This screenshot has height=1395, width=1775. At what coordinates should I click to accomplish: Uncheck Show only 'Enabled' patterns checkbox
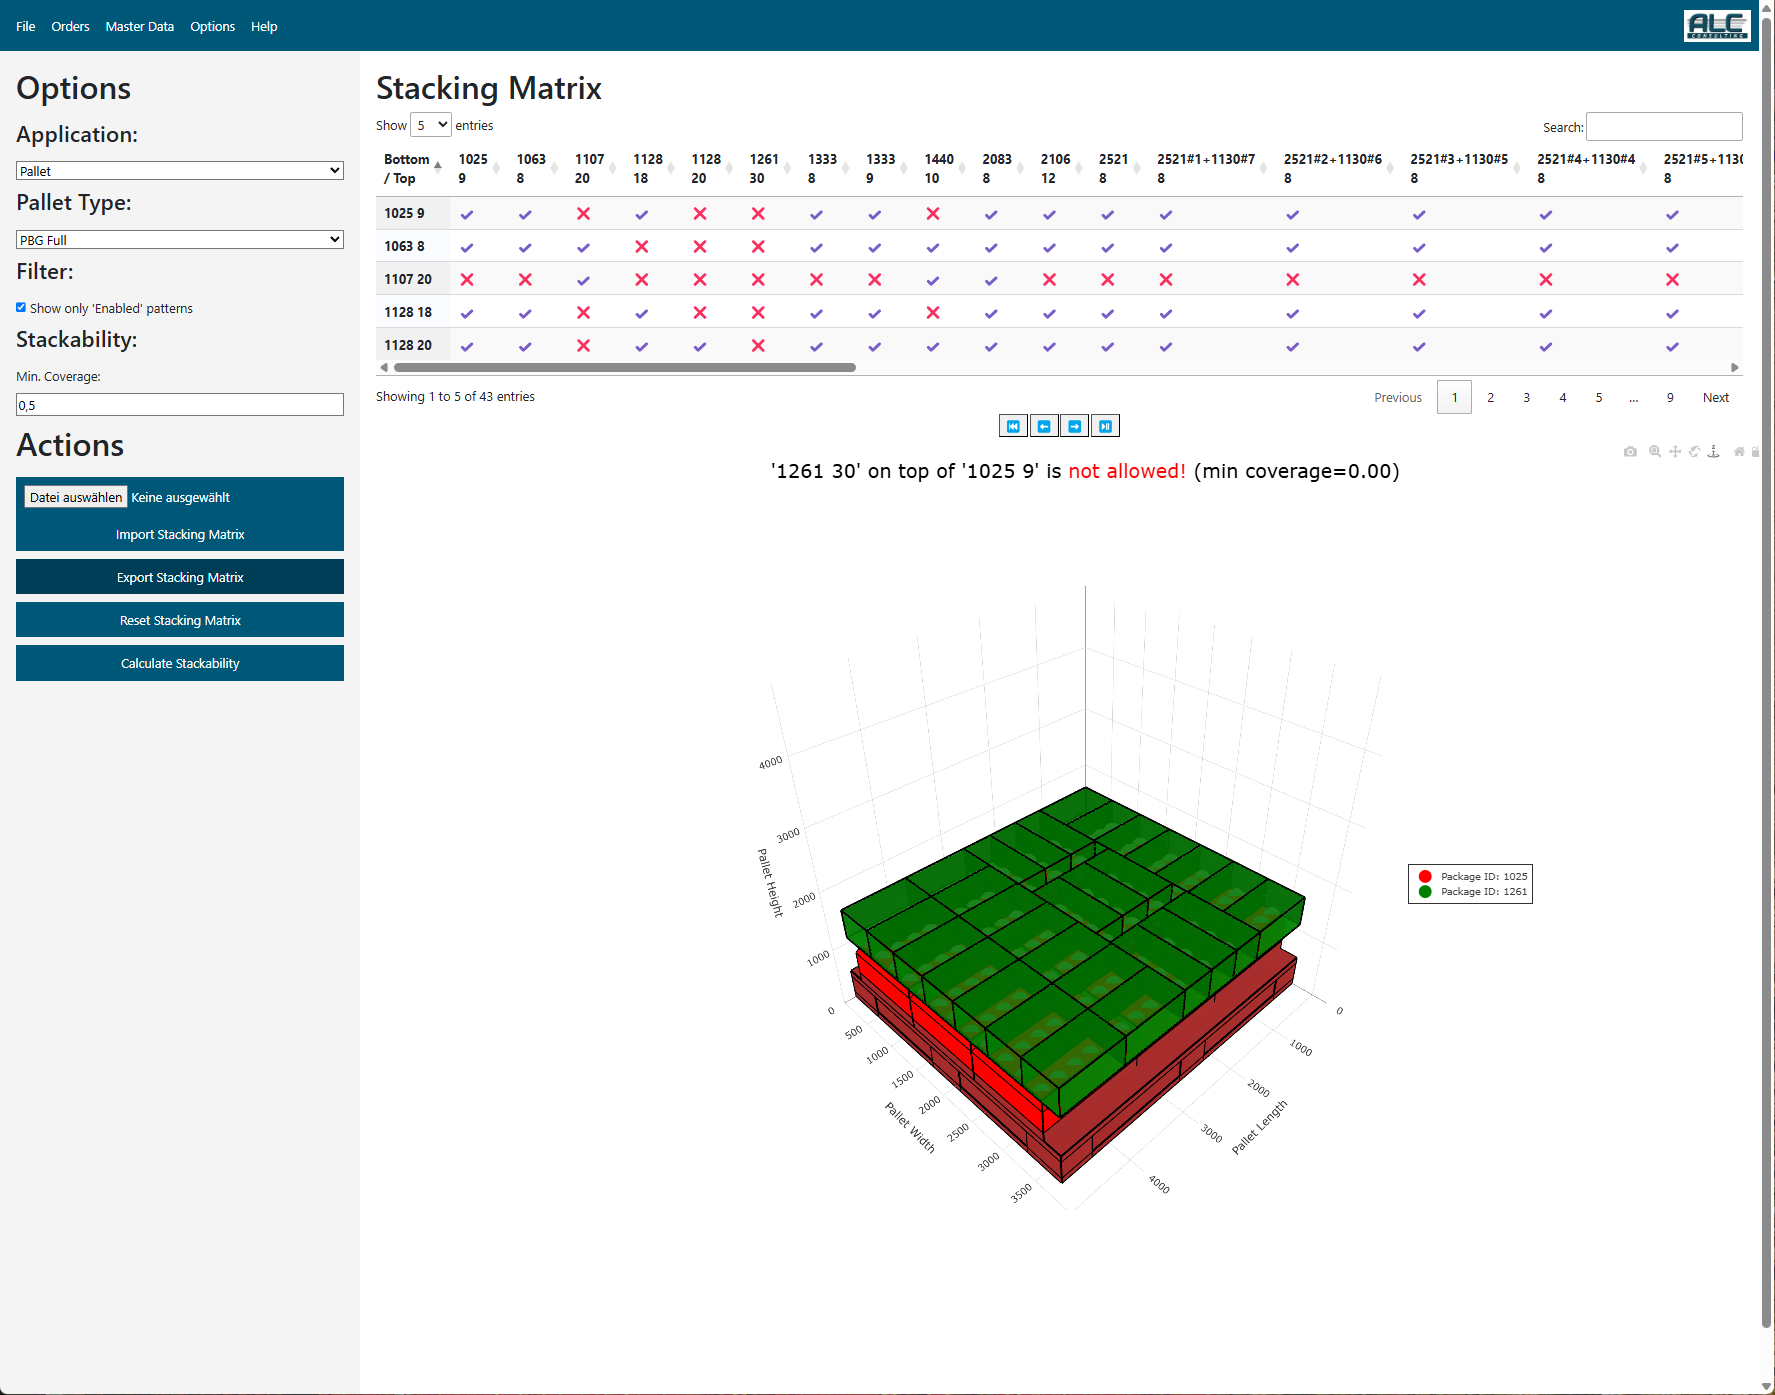[21, 308]
